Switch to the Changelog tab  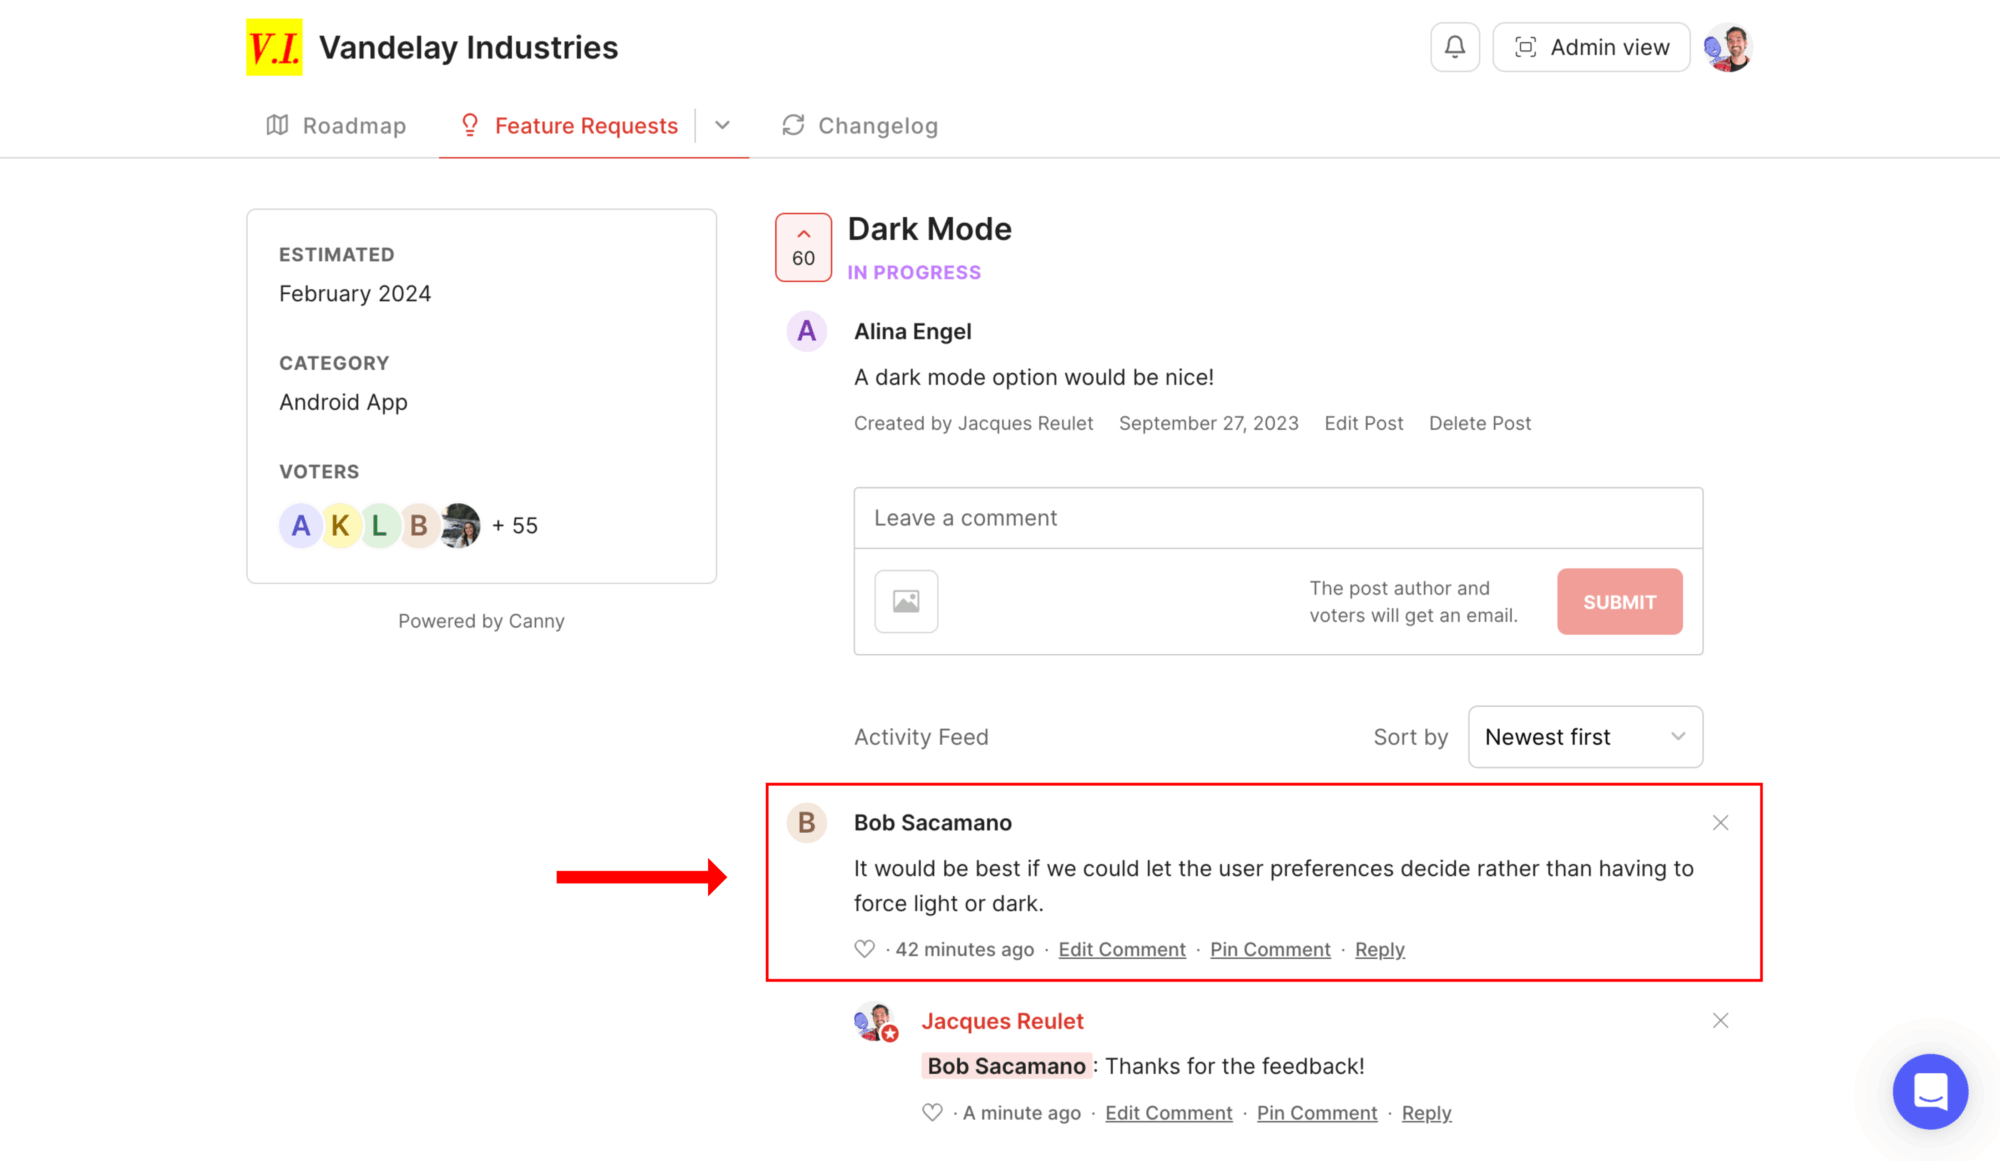click(860, 125)
